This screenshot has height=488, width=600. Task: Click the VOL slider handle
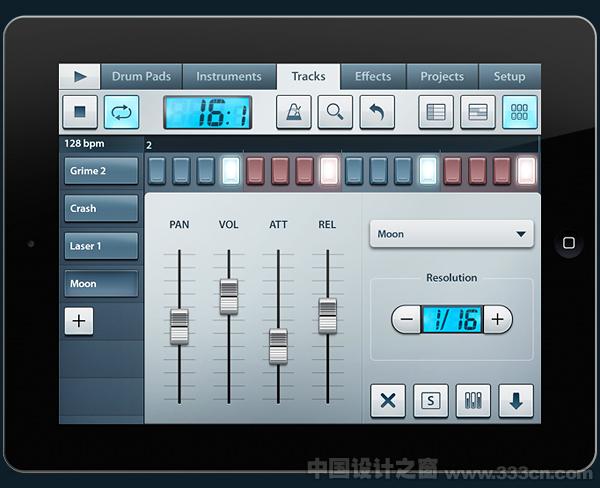click(229, 297)
